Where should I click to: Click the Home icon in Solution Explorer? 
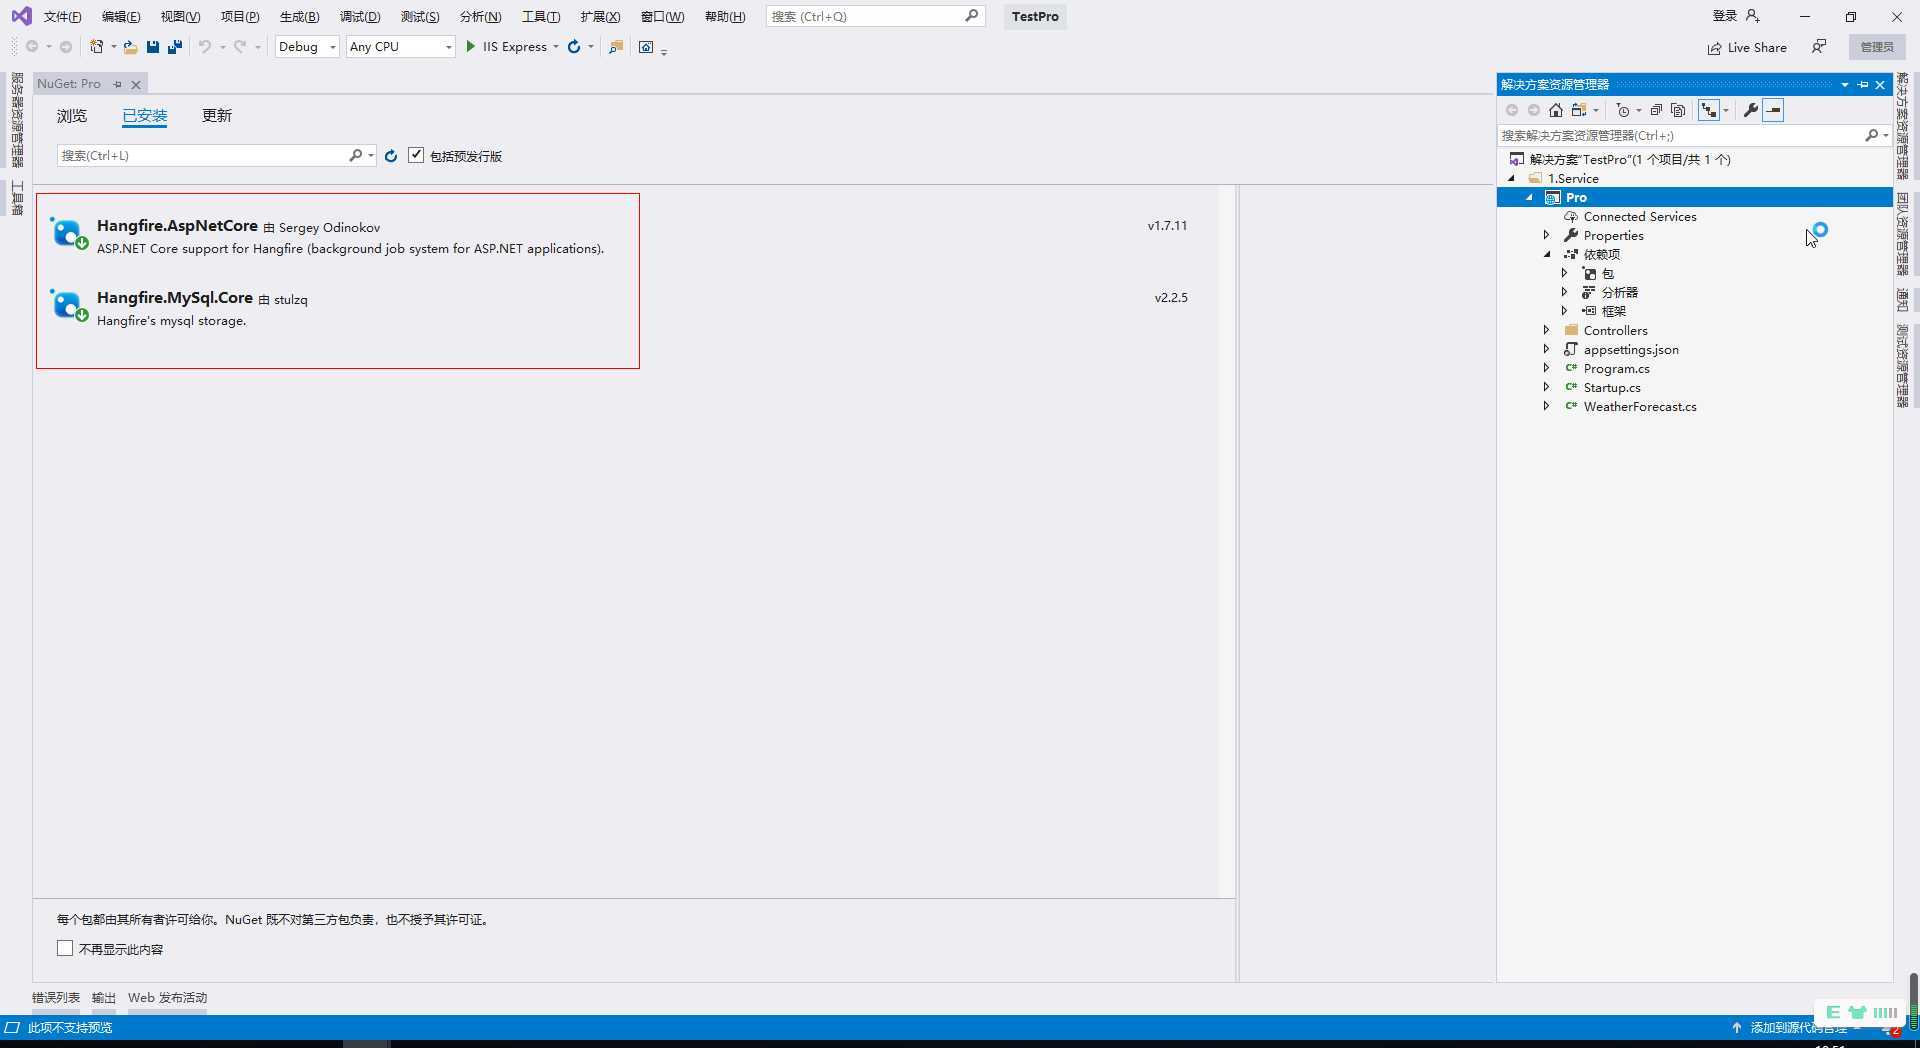(x=1556, y=110)
